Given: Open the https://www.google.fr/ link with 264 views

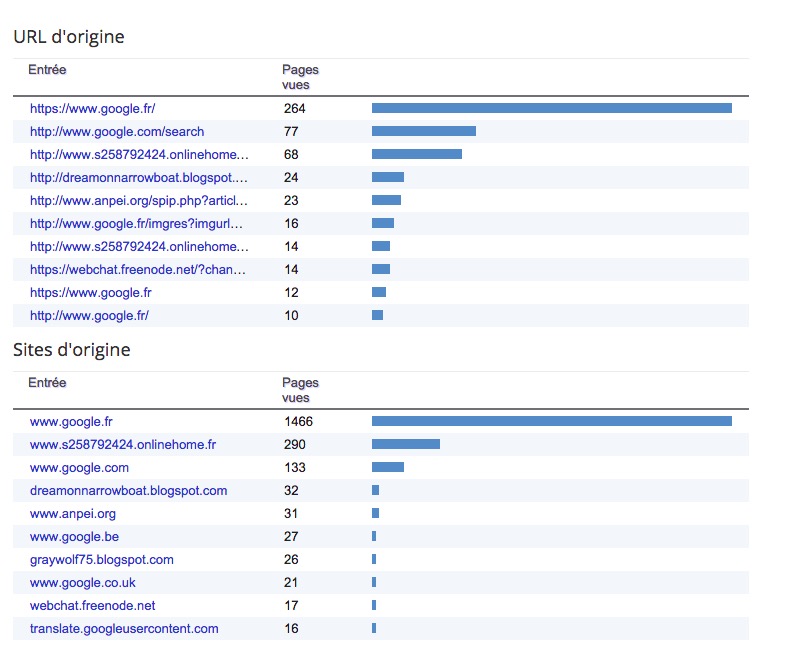Looking at the screenshot, I should [x=92, y=109].
